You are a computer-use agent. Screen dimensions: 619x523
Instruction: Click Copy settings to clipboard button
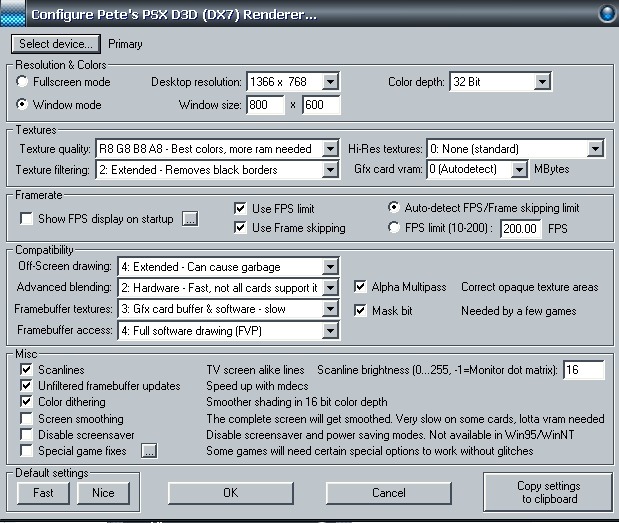(548, 492)
